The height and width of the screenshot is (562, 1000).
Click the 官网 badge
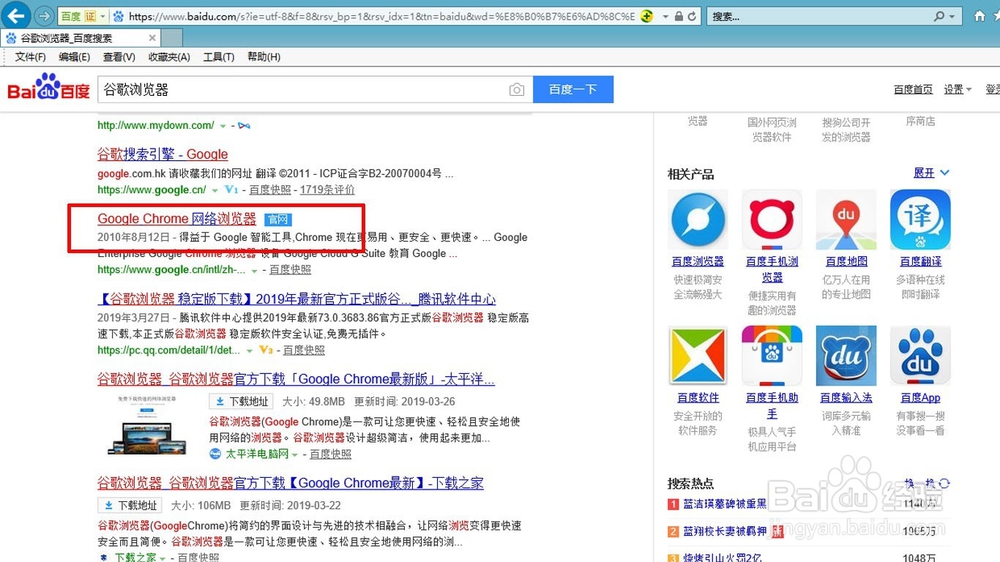coord(277,219)
